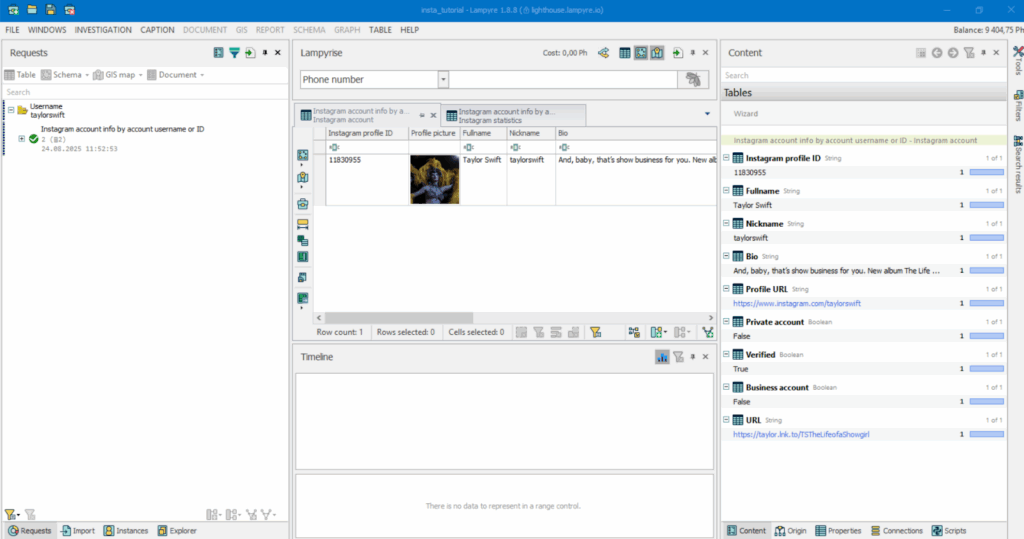Switch to the Explorer tab at bottom
This screenshot has height=539, width=1024.
(177, 531)
